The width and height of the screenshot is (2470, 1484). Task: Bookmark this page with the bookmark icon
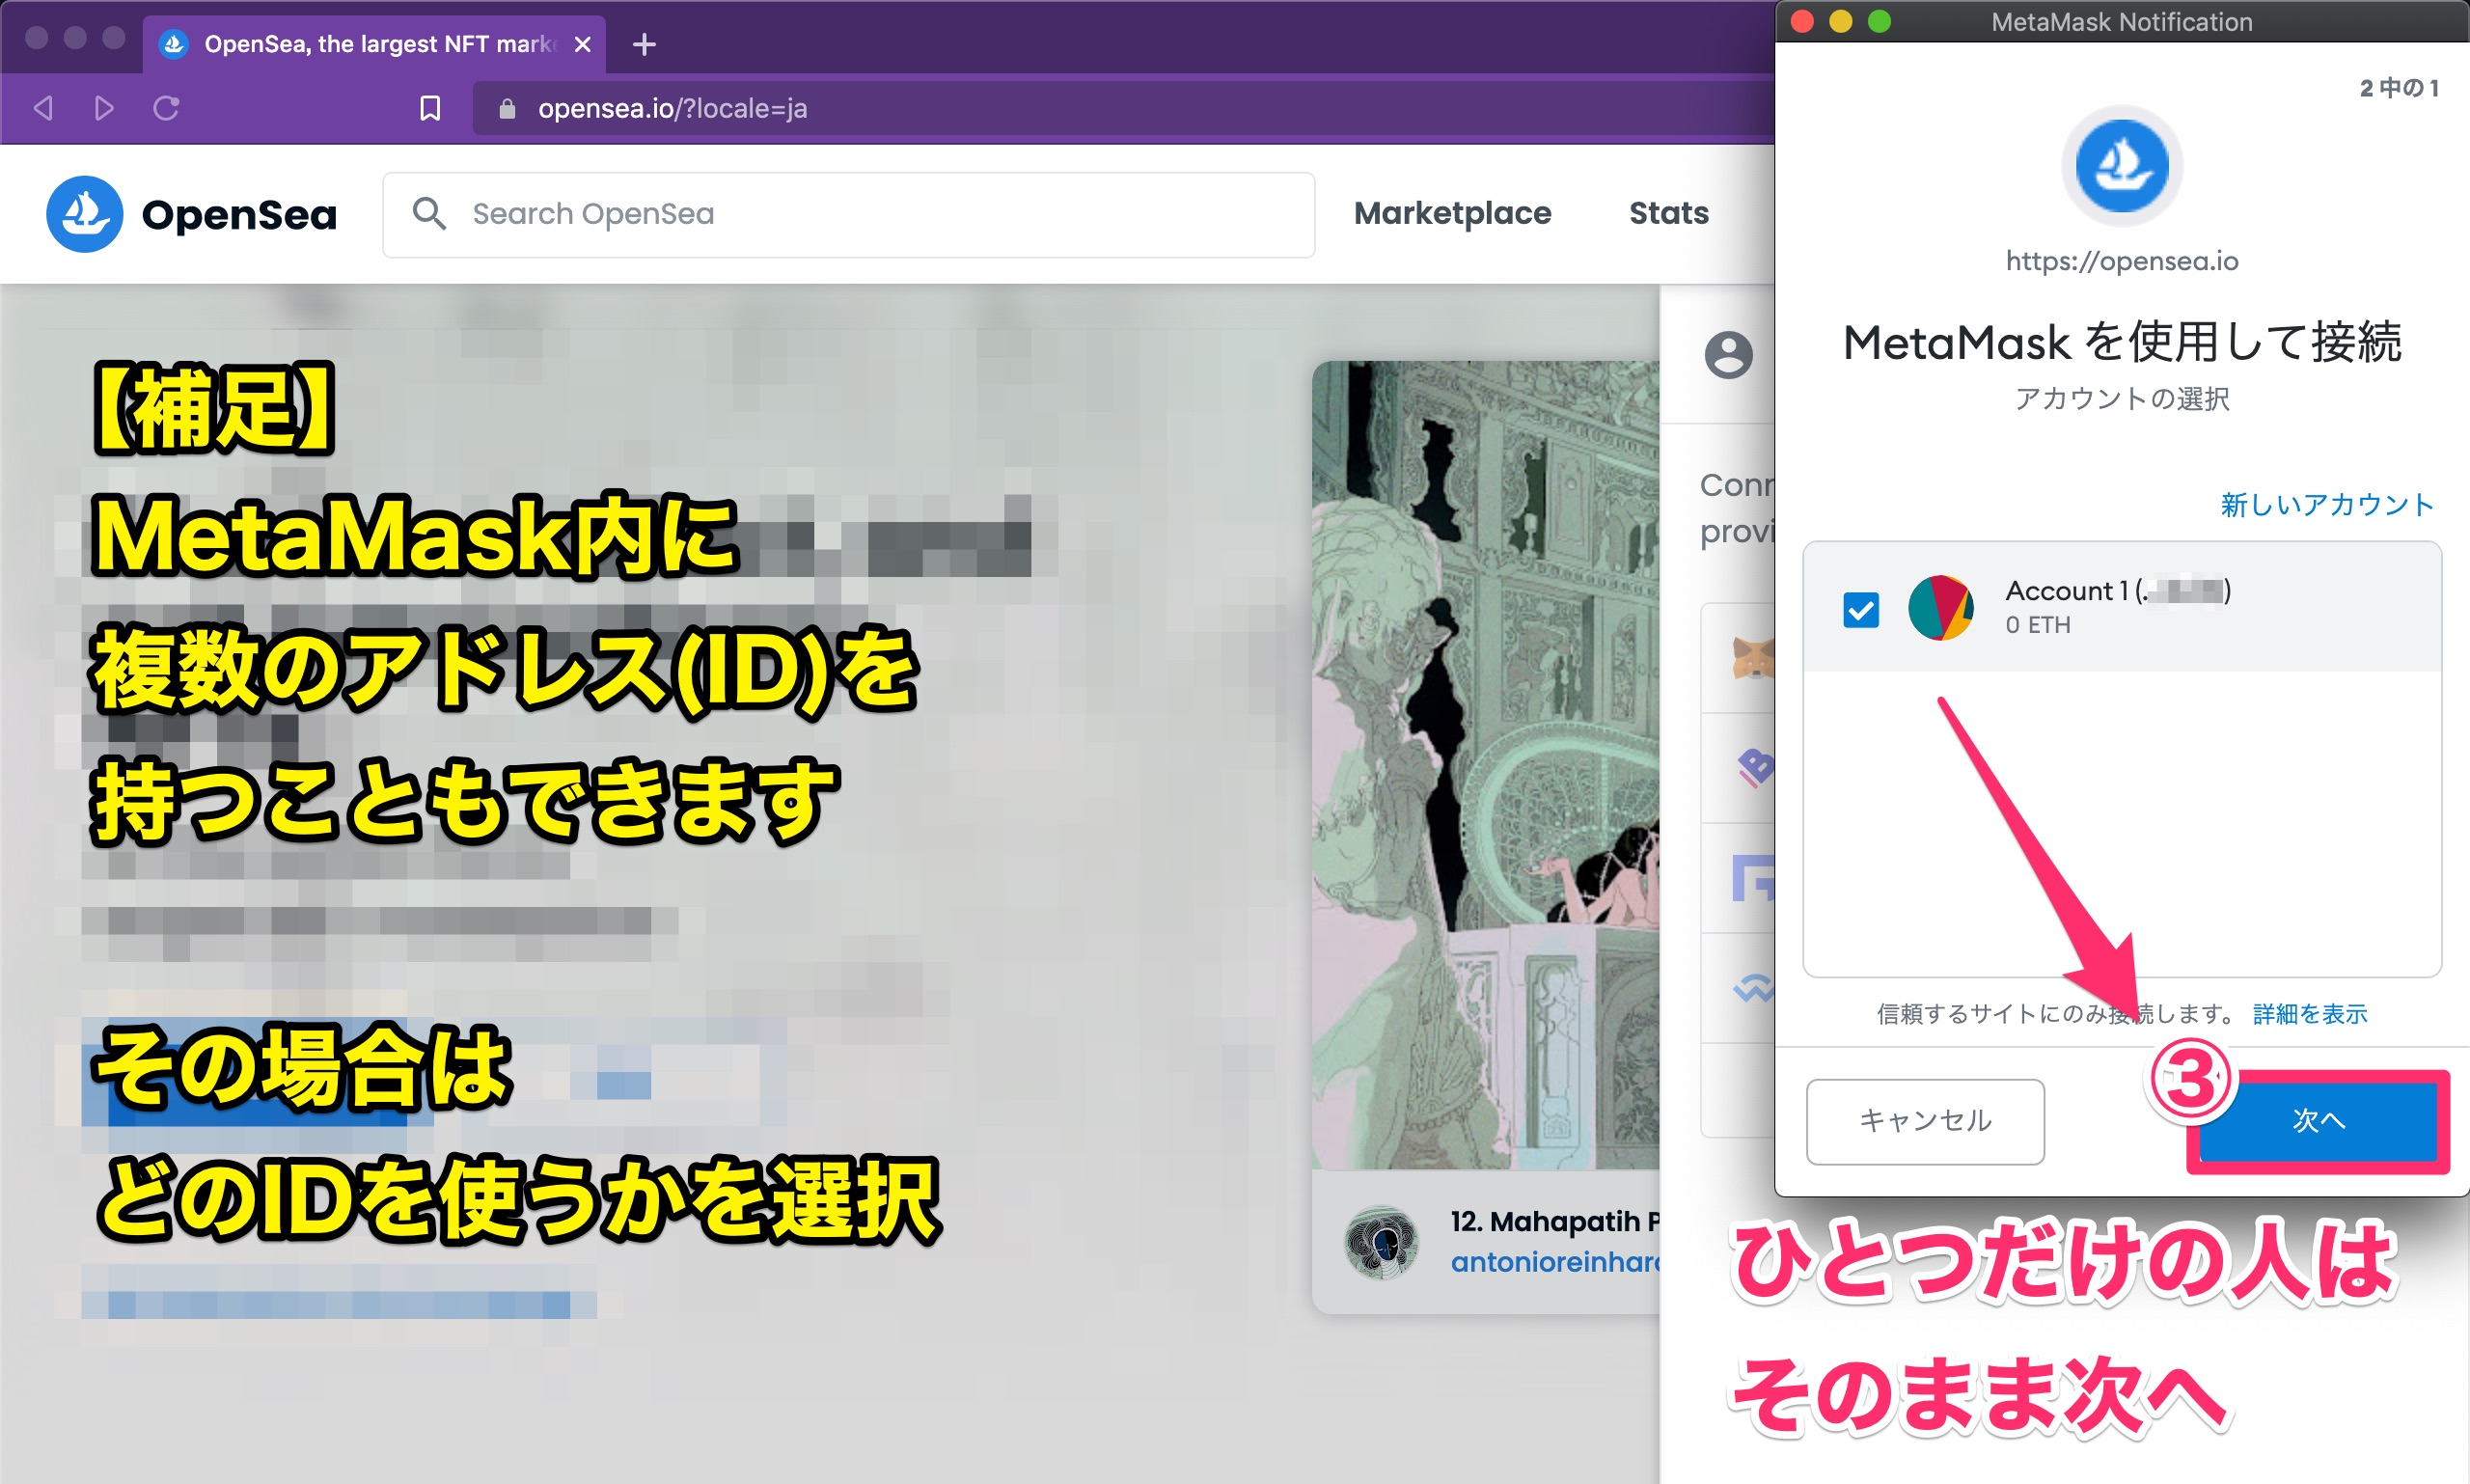pyautogui.click(x=430, y=108)
